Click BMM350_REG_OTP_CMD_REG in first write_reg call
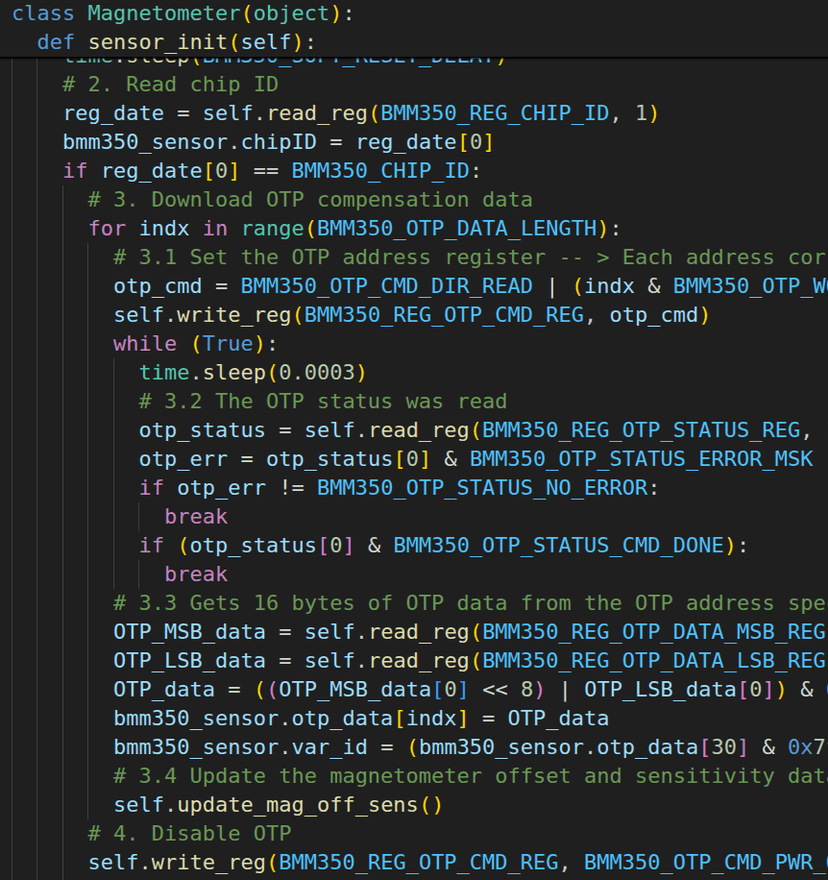 tap(444, 315)
